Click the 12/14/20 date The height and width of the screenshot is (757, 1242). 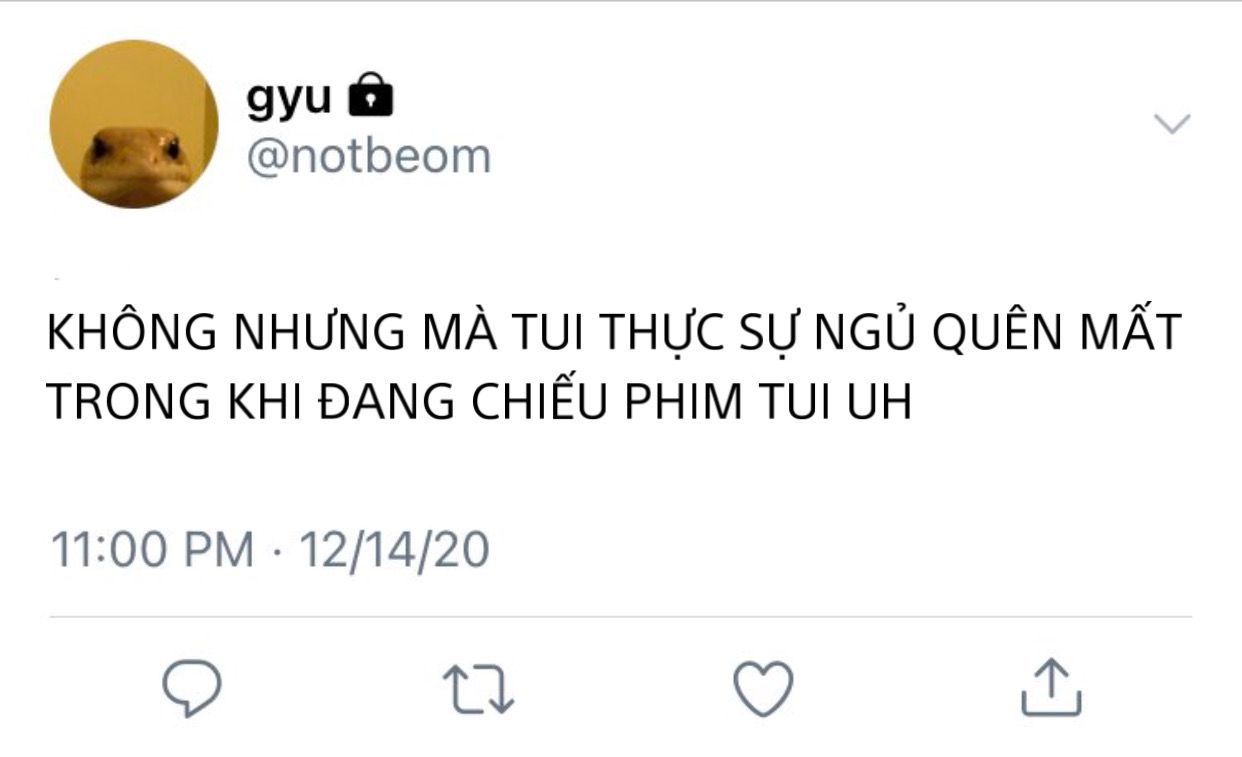(395, 550)
